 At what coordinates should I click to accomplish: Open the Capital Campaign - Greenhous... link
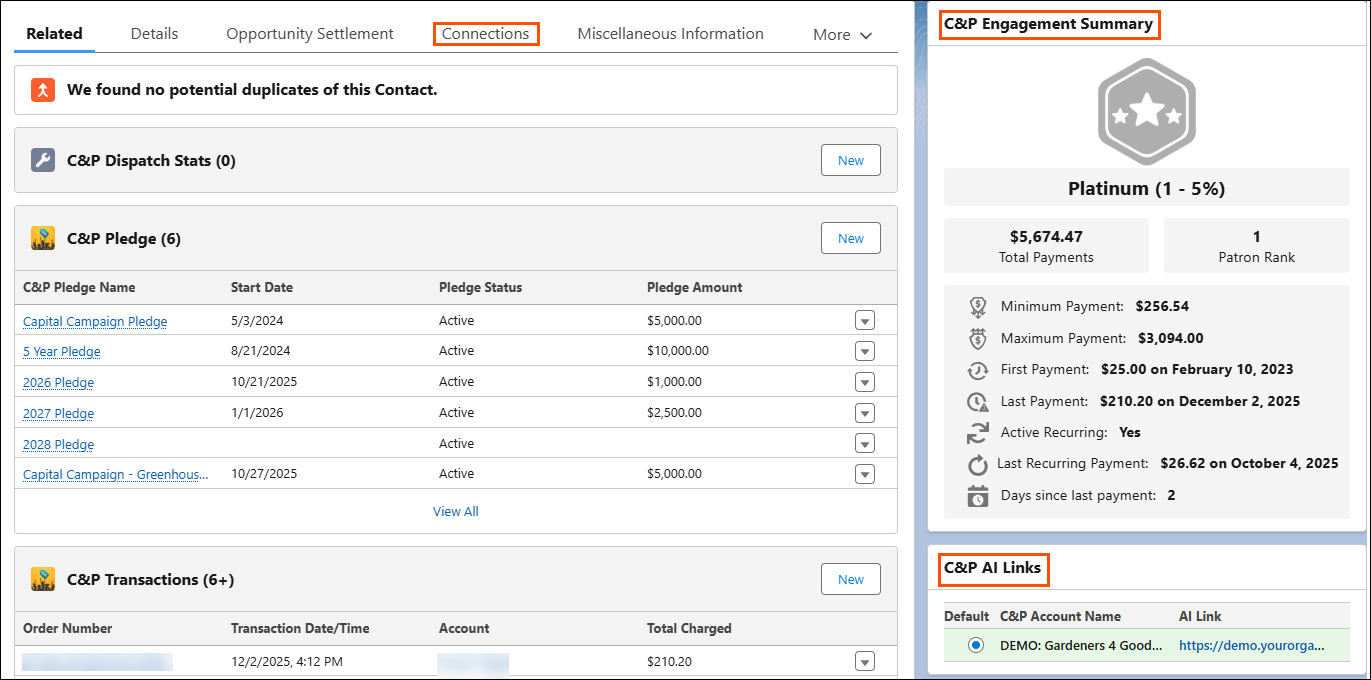[116, 474]
